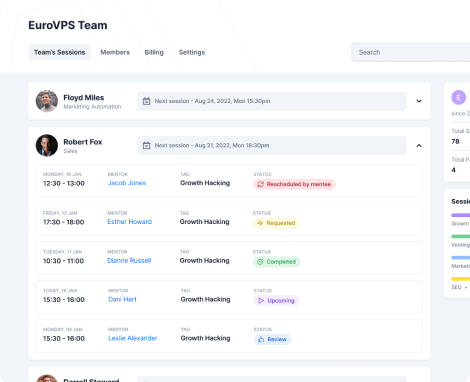470x382 pixels.
Task: Switch to the Members tab
Action: [x=115, y=52]
